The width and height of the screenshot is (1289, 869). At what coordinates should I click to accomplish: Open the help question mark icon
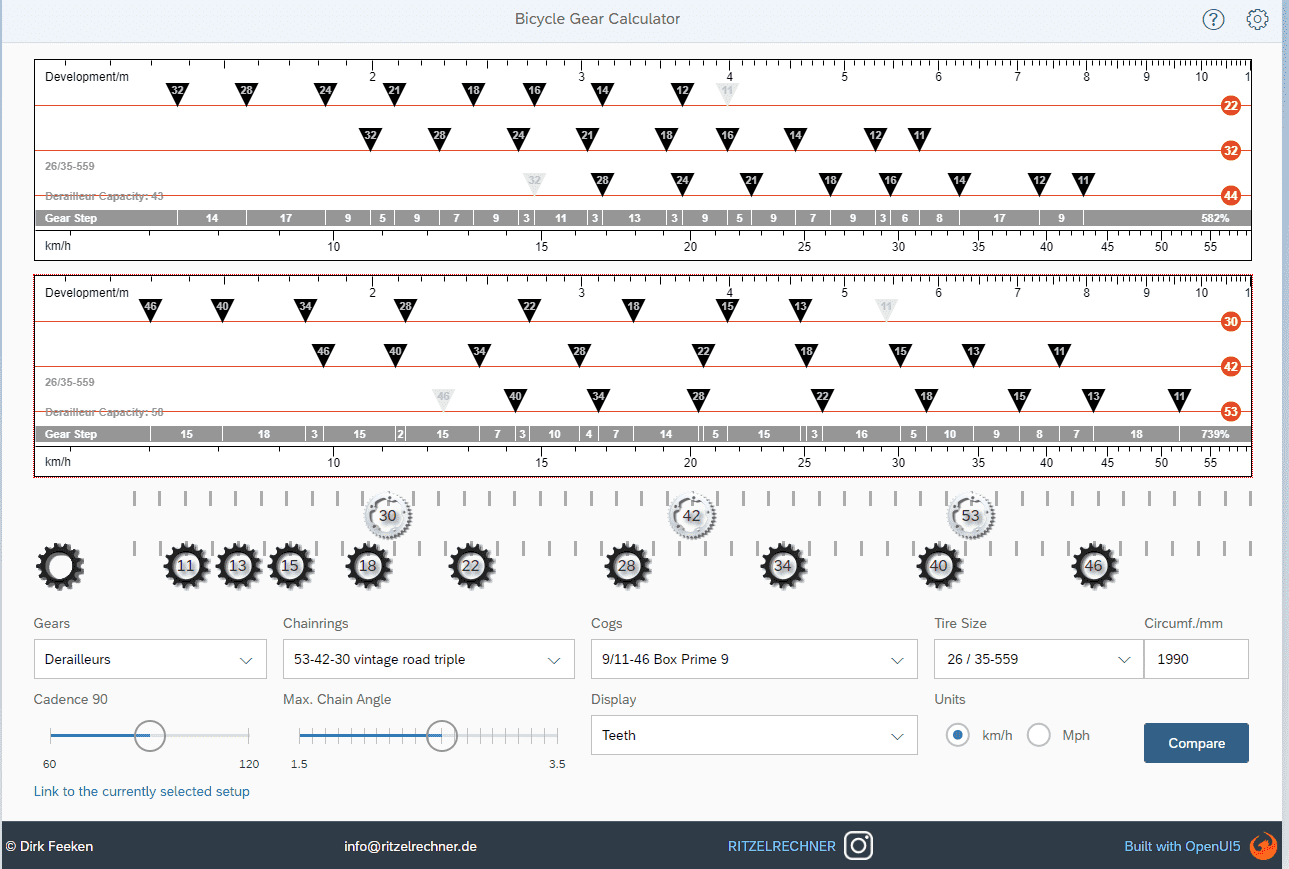coord(1213,19)
